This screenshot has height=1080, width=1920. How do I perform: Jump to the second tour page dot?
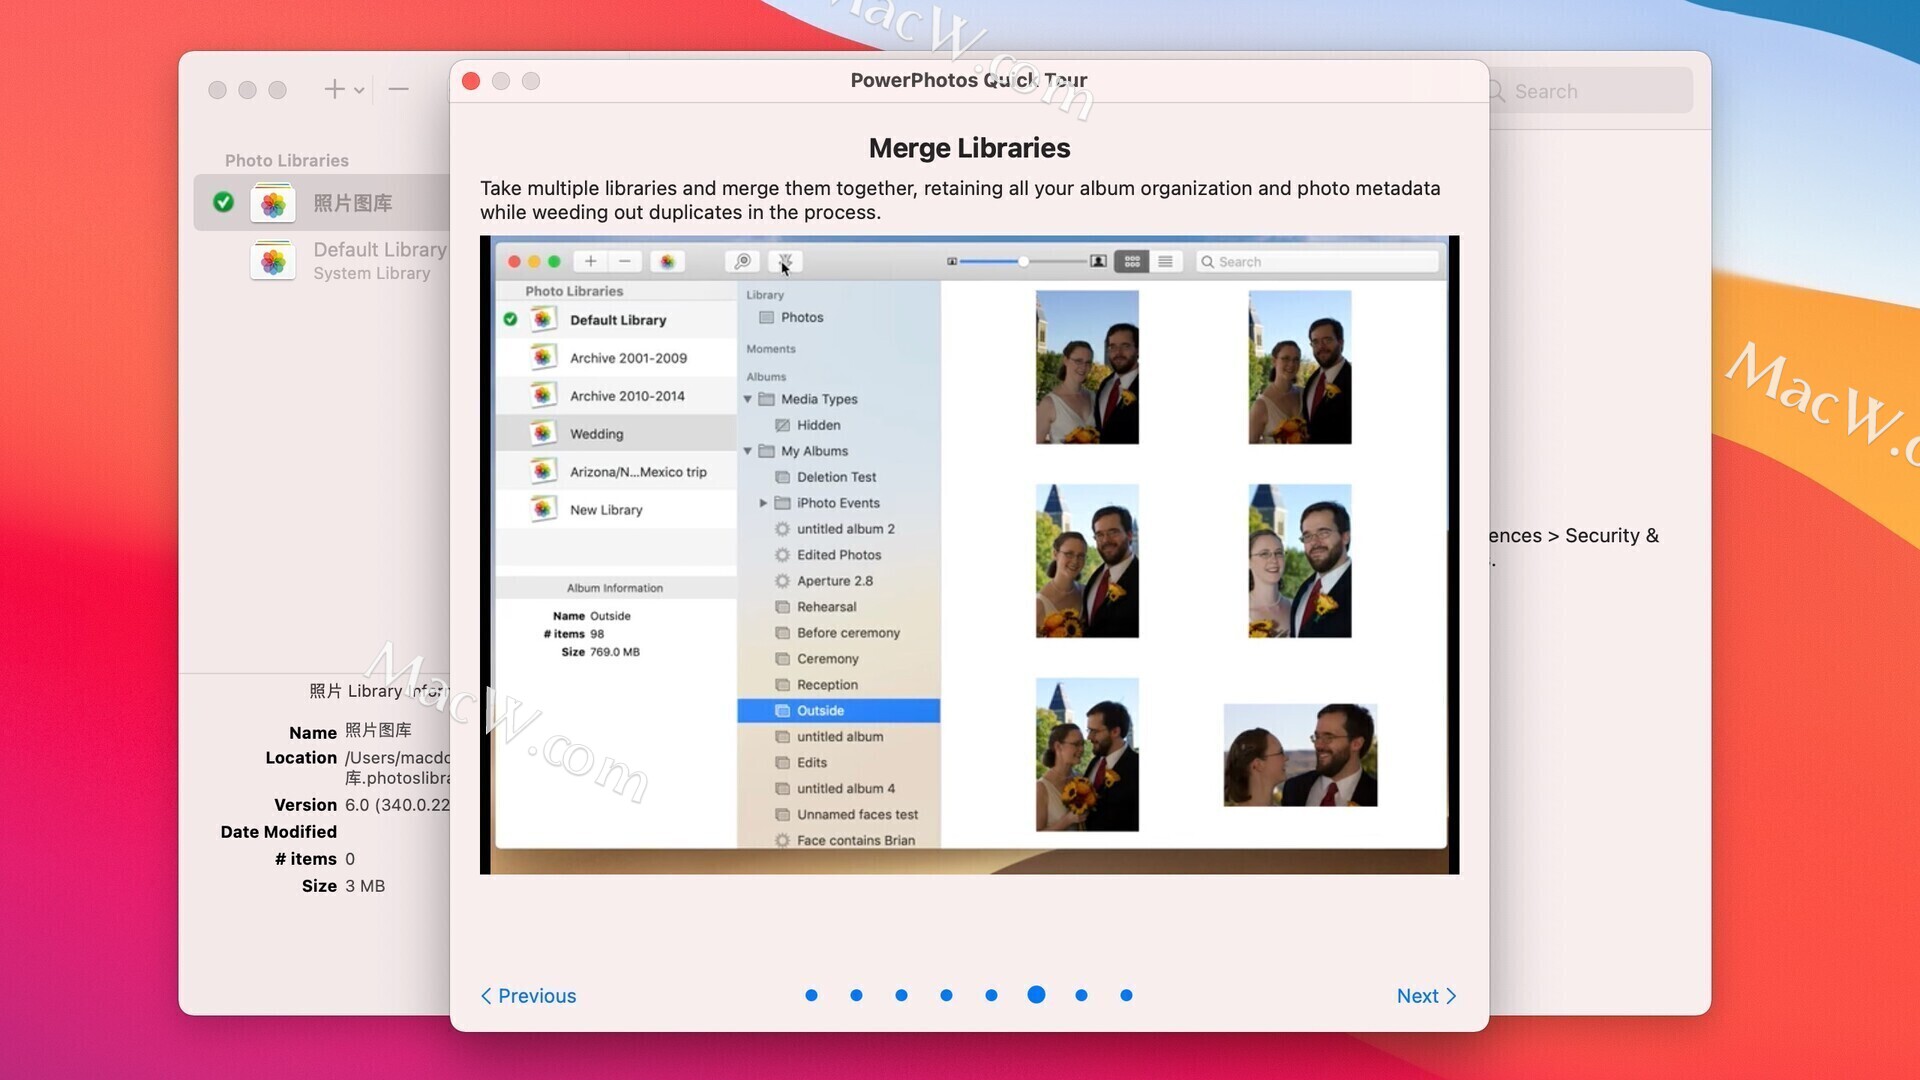click(x=856, y=995)
